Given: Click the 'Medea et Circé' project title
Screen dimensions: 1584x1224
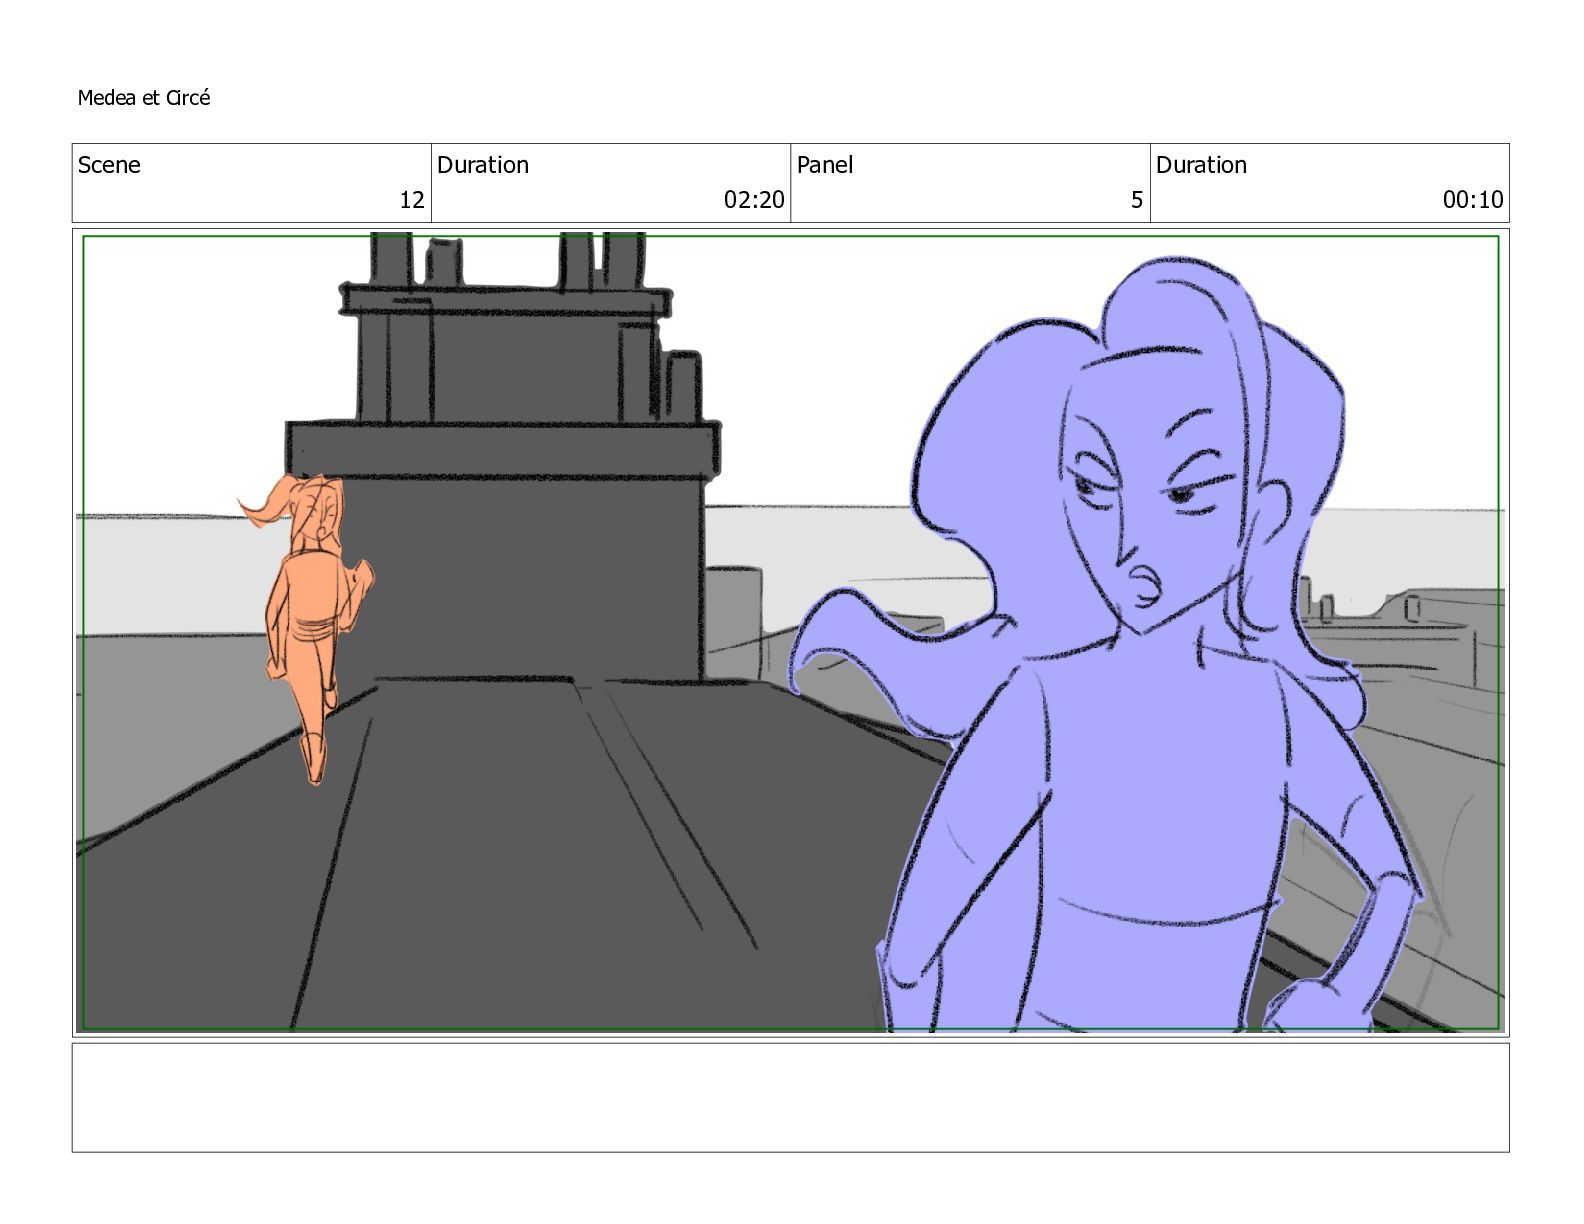Looking at the screenshot, I should click(144, 98).
